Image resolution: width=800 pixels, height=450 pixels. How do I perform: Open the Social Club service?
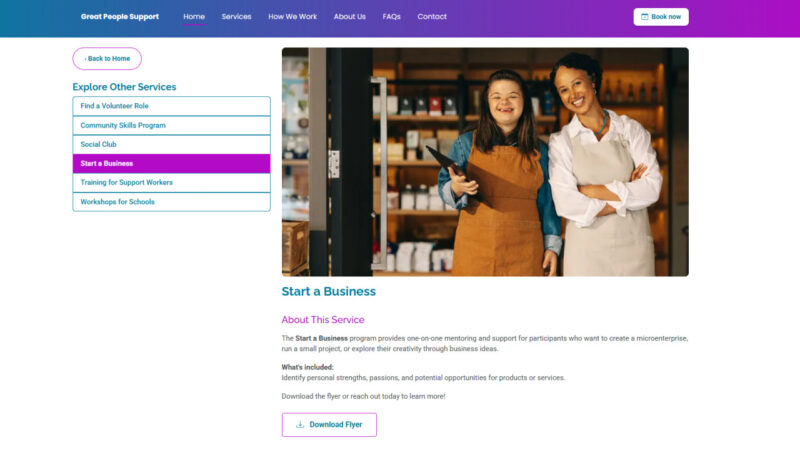tap(171, 144)
